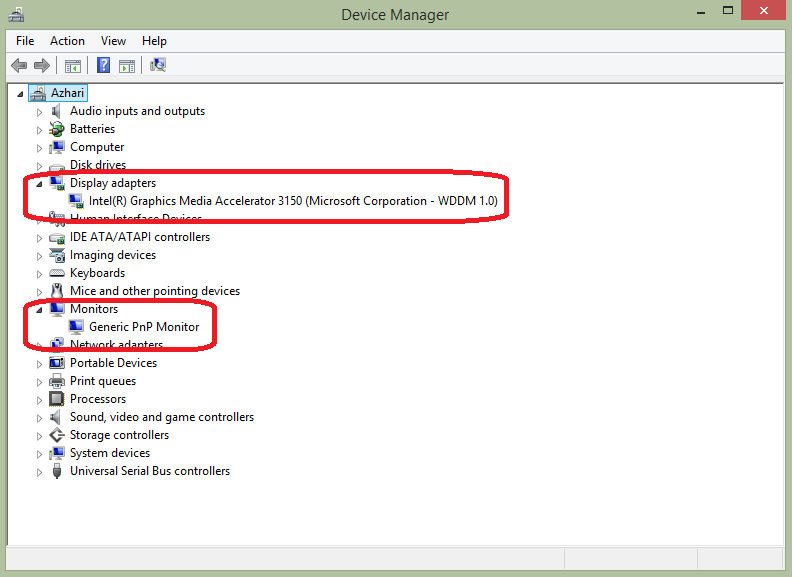Screen dimensions: 792x577
Task: Click the Intel Graphics Media Accelerator device icon
Action: pyautogui.click(x=76, y=201)
